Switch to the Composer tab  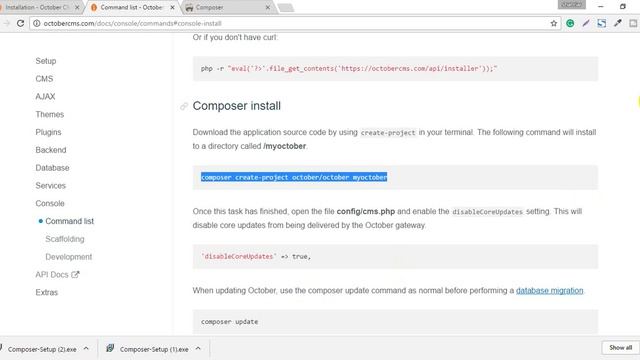click(x=227, y=7)
